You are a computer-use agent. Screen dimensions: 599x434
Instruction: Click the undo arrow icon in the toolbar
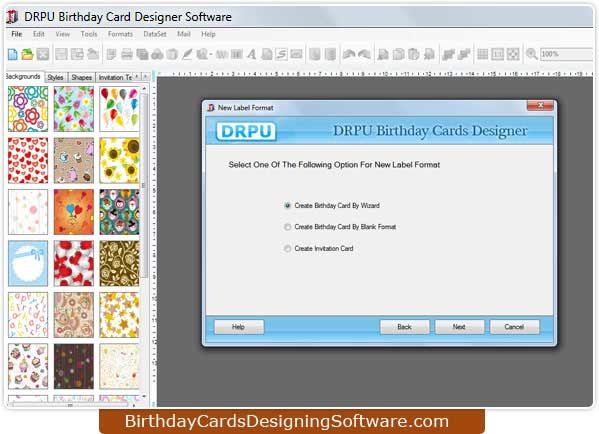click(x=349, y=54)
